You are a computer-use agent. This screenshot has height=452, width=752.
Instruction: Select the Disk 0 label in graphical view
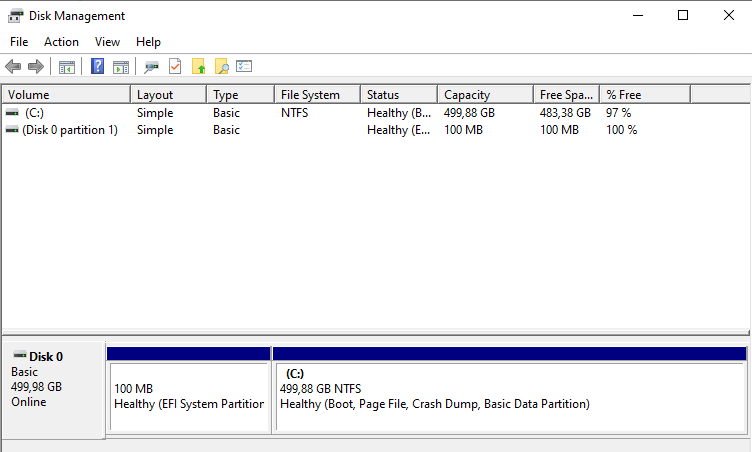46,356
